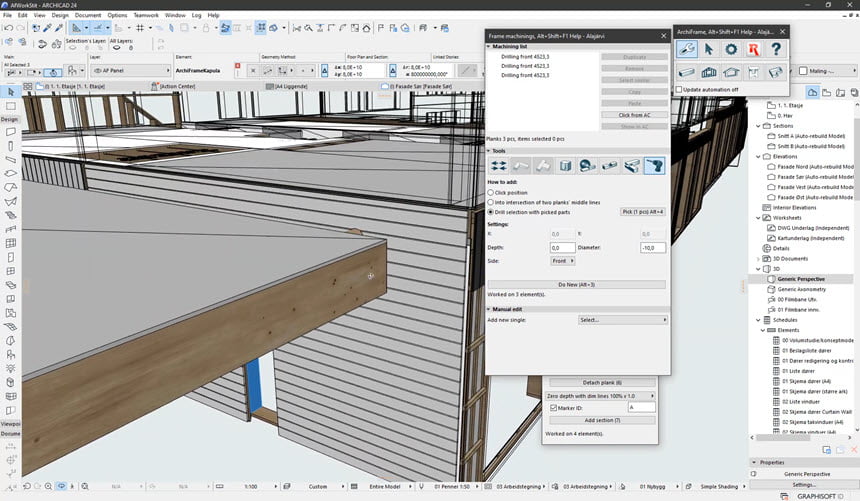The image size is (860, 501).
Task: Select the wall frame tool in ArchiFrame
Action: 709,72
